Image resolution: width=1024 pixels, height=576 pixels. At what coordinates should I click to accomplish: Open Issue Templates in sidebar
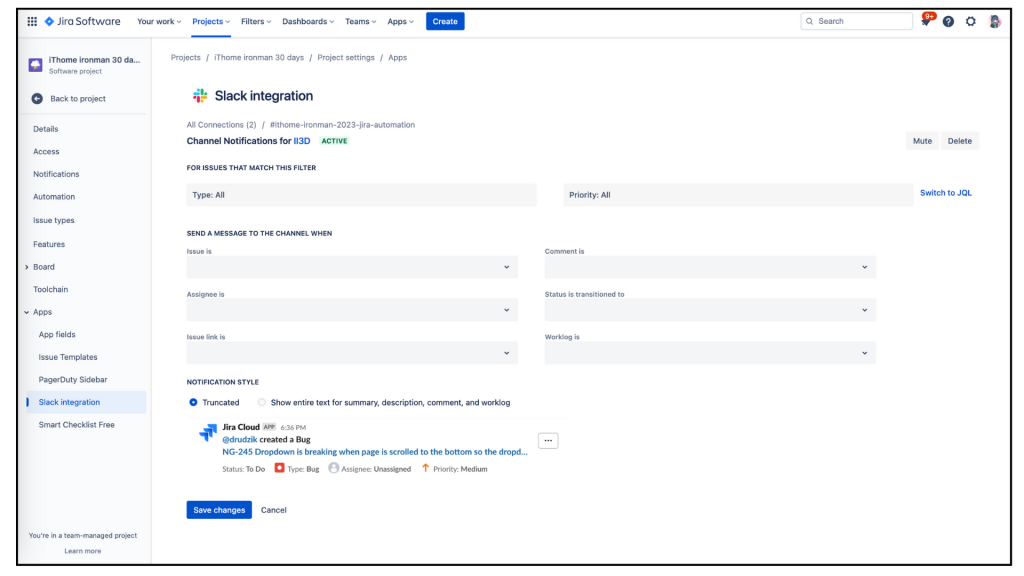coord(68,357)
